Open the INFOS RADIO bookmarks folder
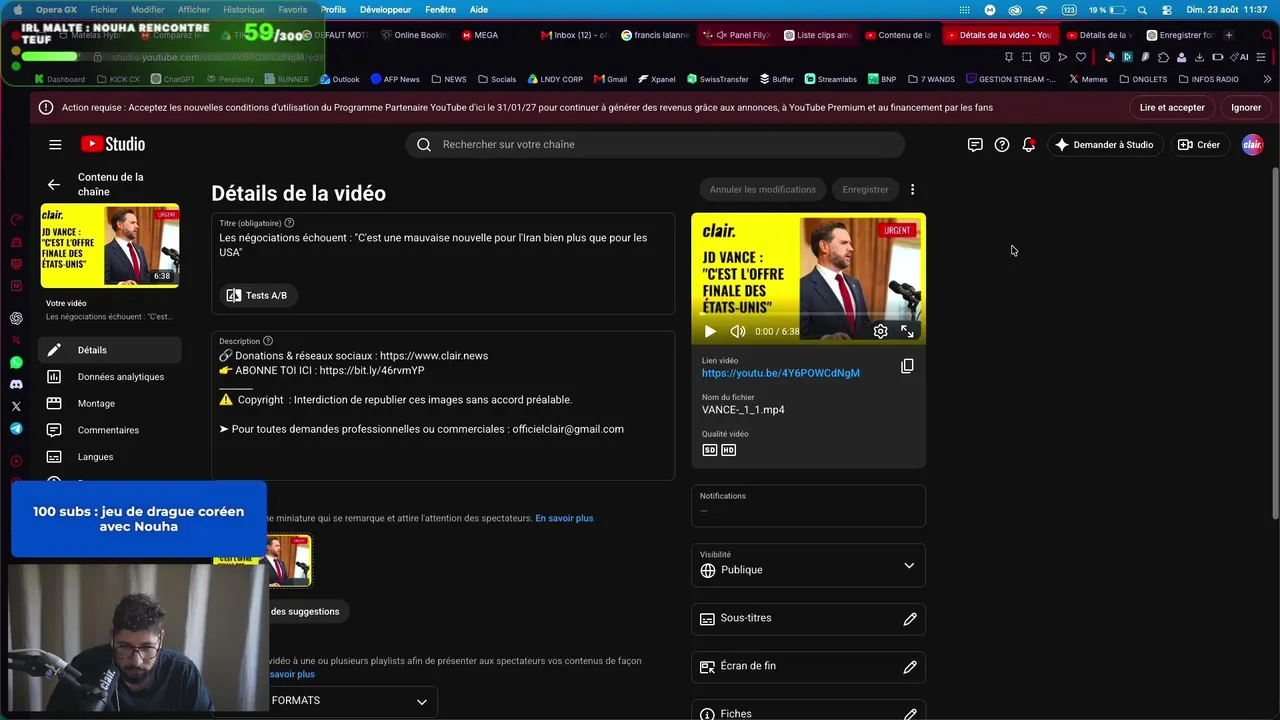1280x720 pixels. 1209,79
